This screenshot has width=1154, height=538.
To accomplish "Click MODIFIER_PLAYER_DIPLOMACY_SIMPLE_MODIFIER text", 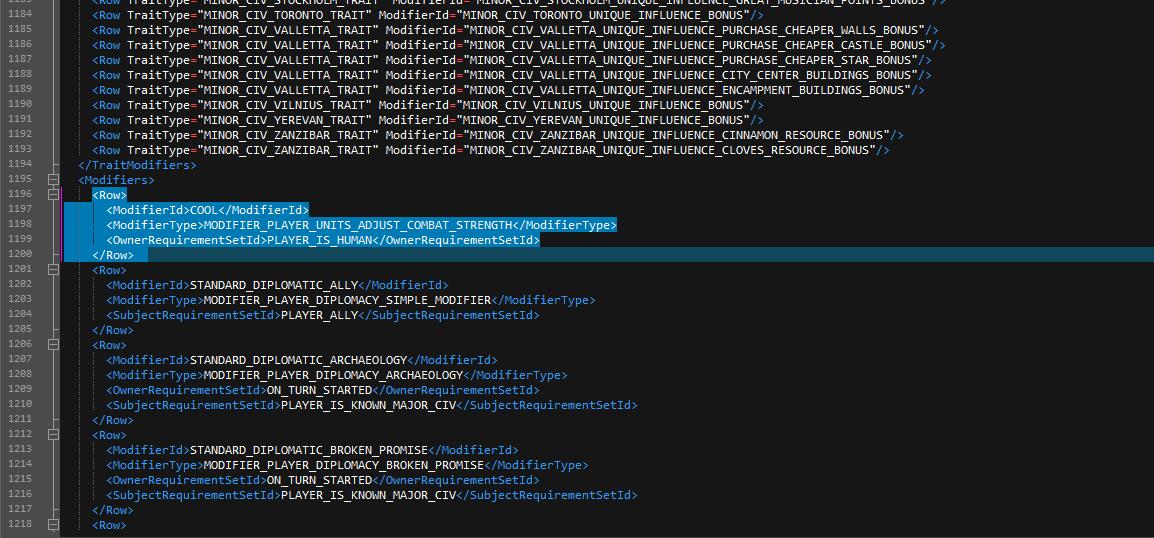I will coord(347,300).
